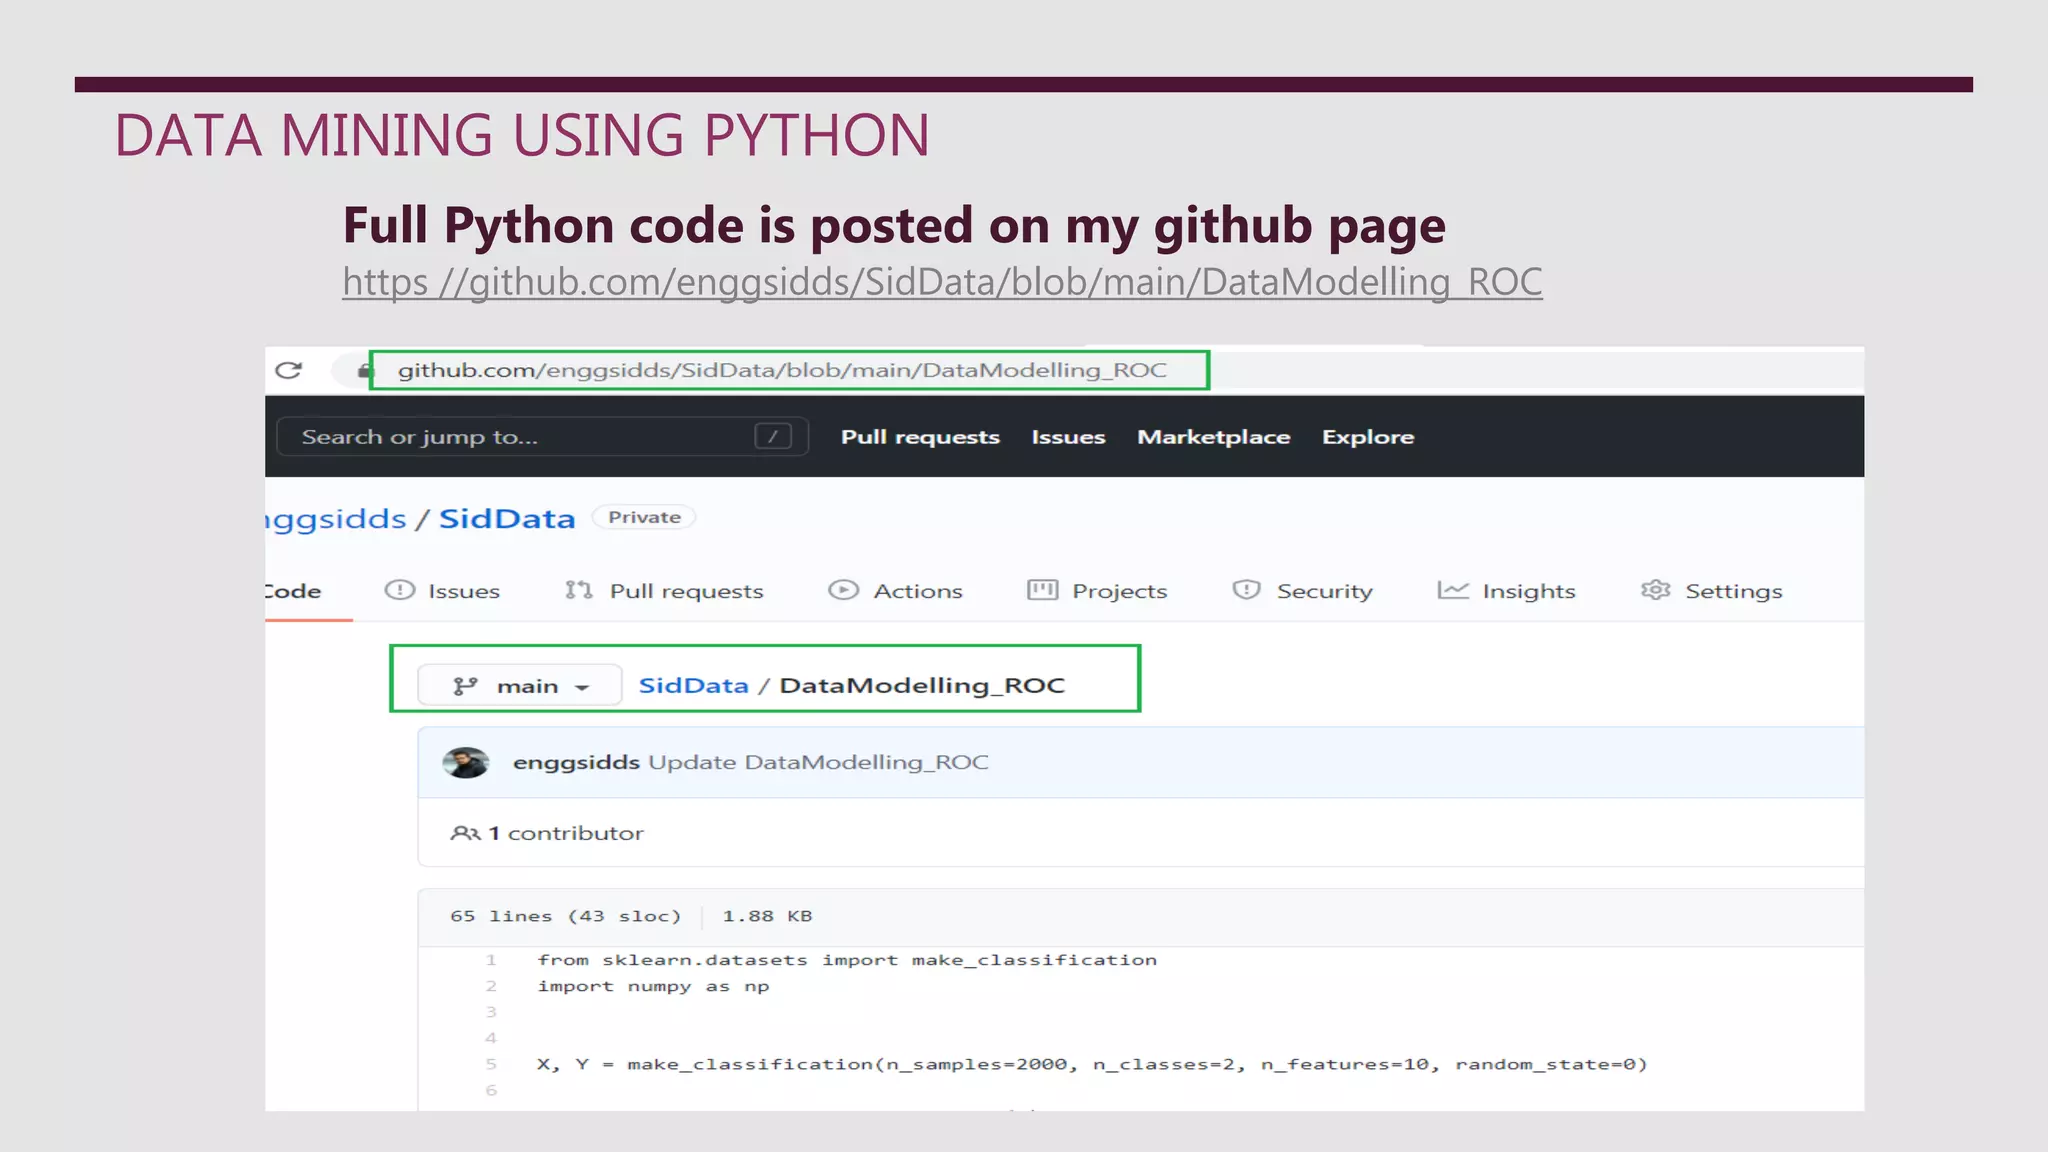Switch to the repository Pull requests tab

click(x=663, y=591)
